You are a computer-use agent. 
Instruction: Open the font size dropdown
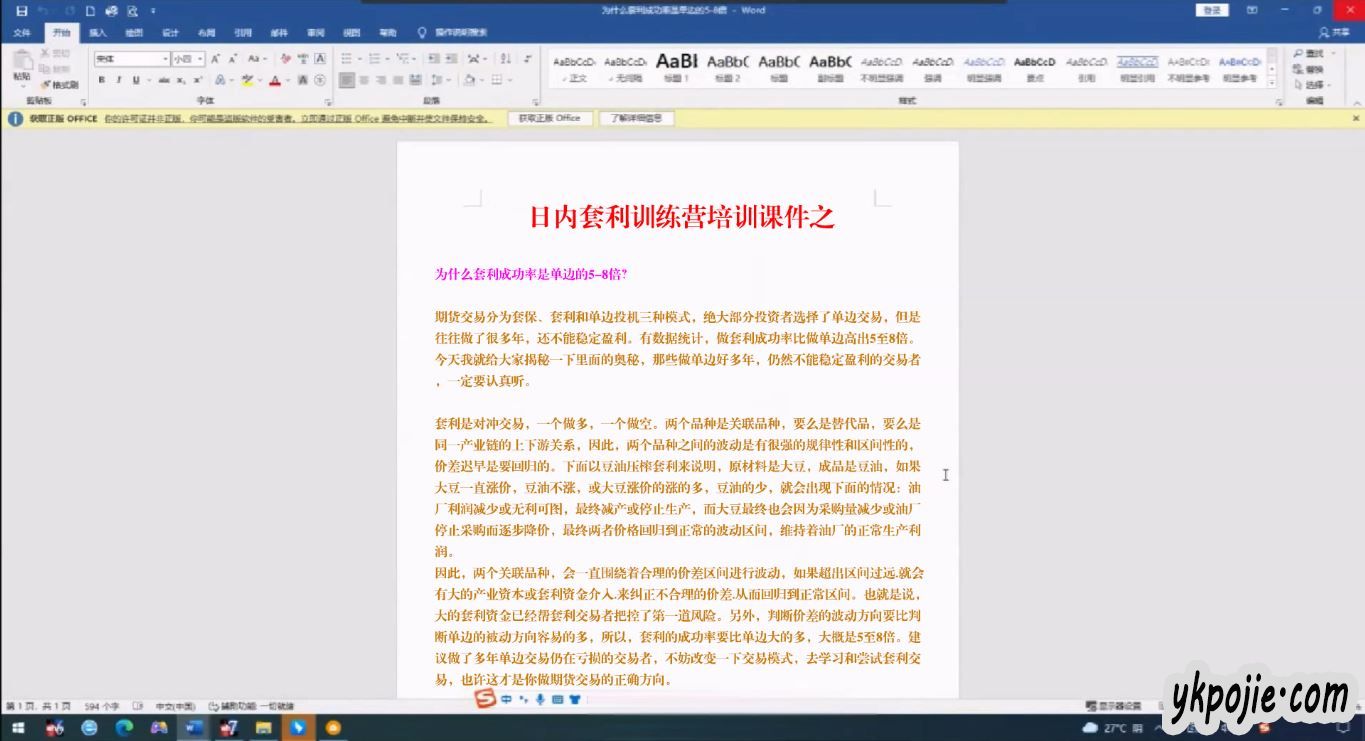pyautogui.click(x=199, y=59)
